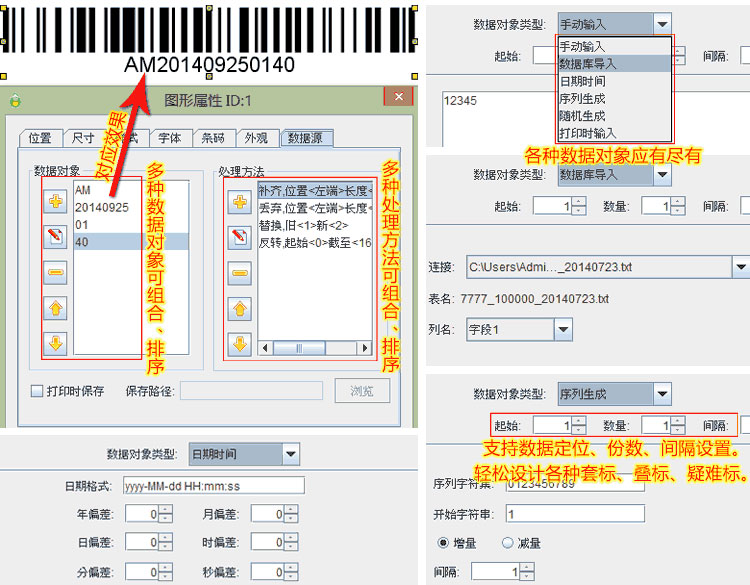Screen dimensions: 750x585
Task: Select the 减量 radio button
Action: point(507,543)
